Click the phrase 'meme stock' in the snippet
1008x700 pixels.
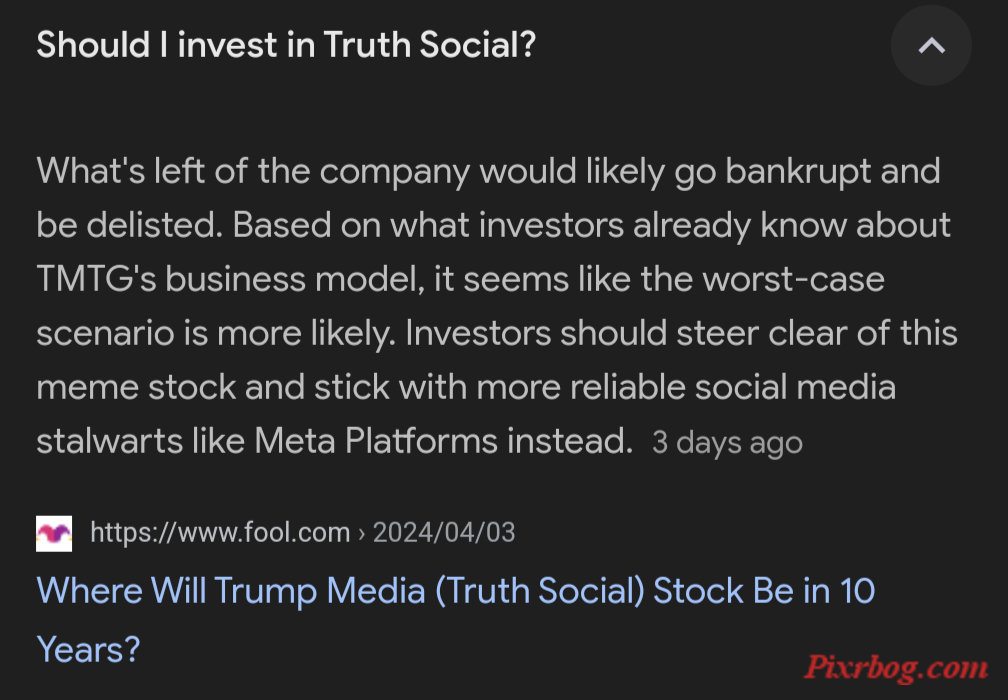pos(136,387)
